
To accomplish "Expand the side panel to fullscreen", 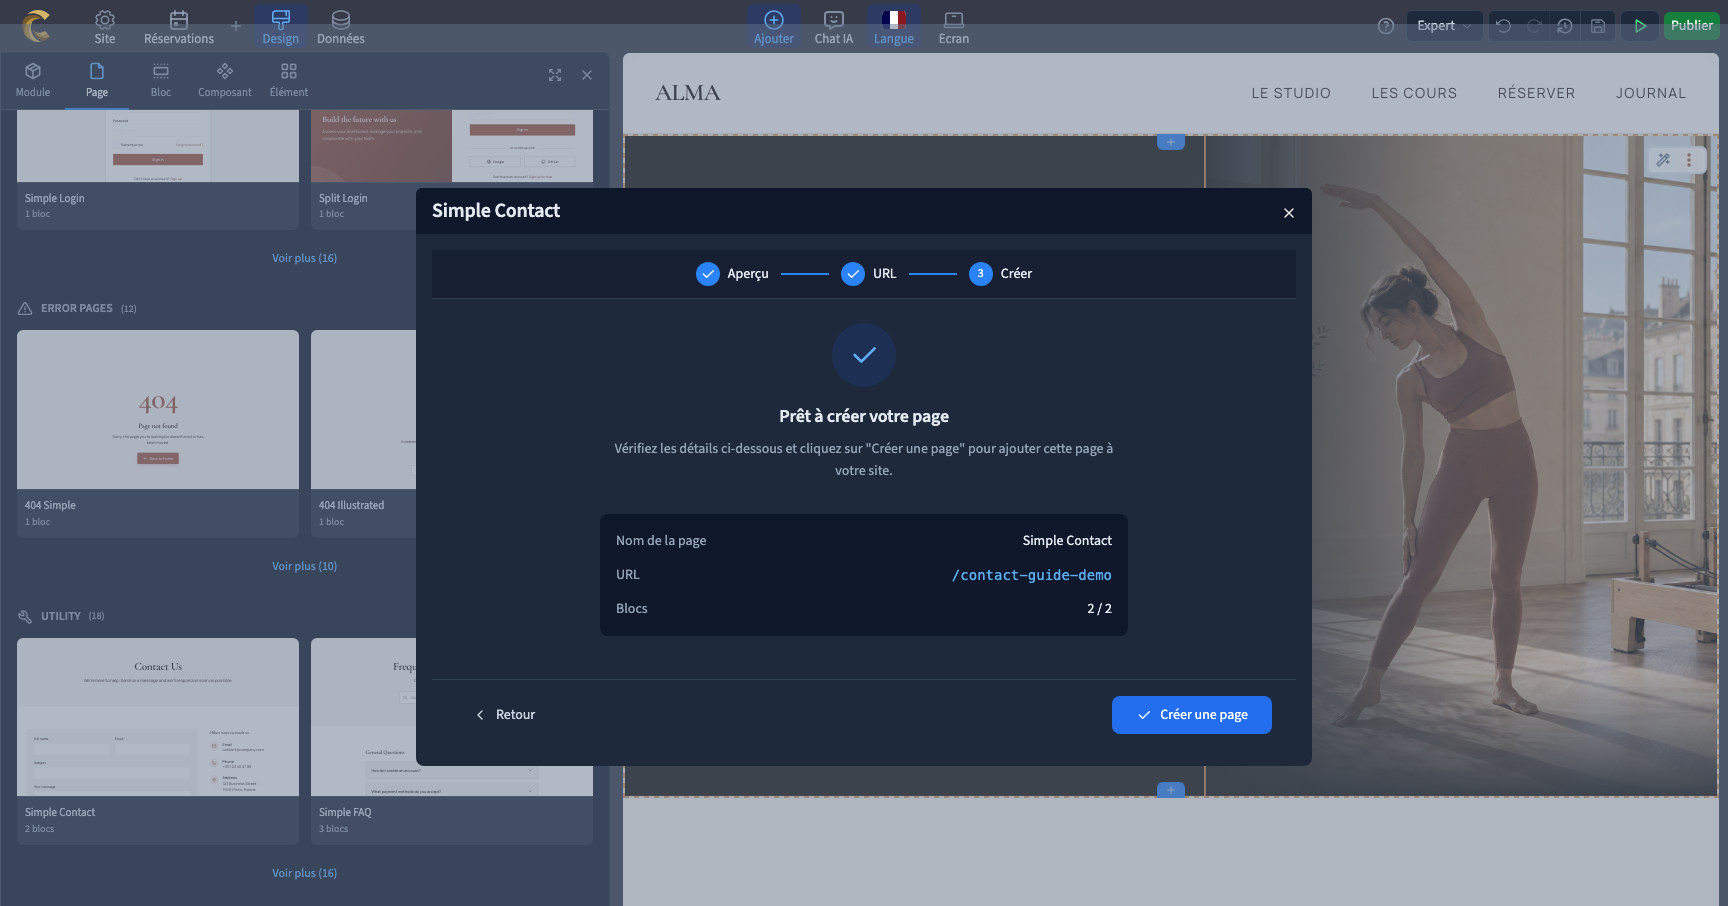I will (x=555, y=75).
